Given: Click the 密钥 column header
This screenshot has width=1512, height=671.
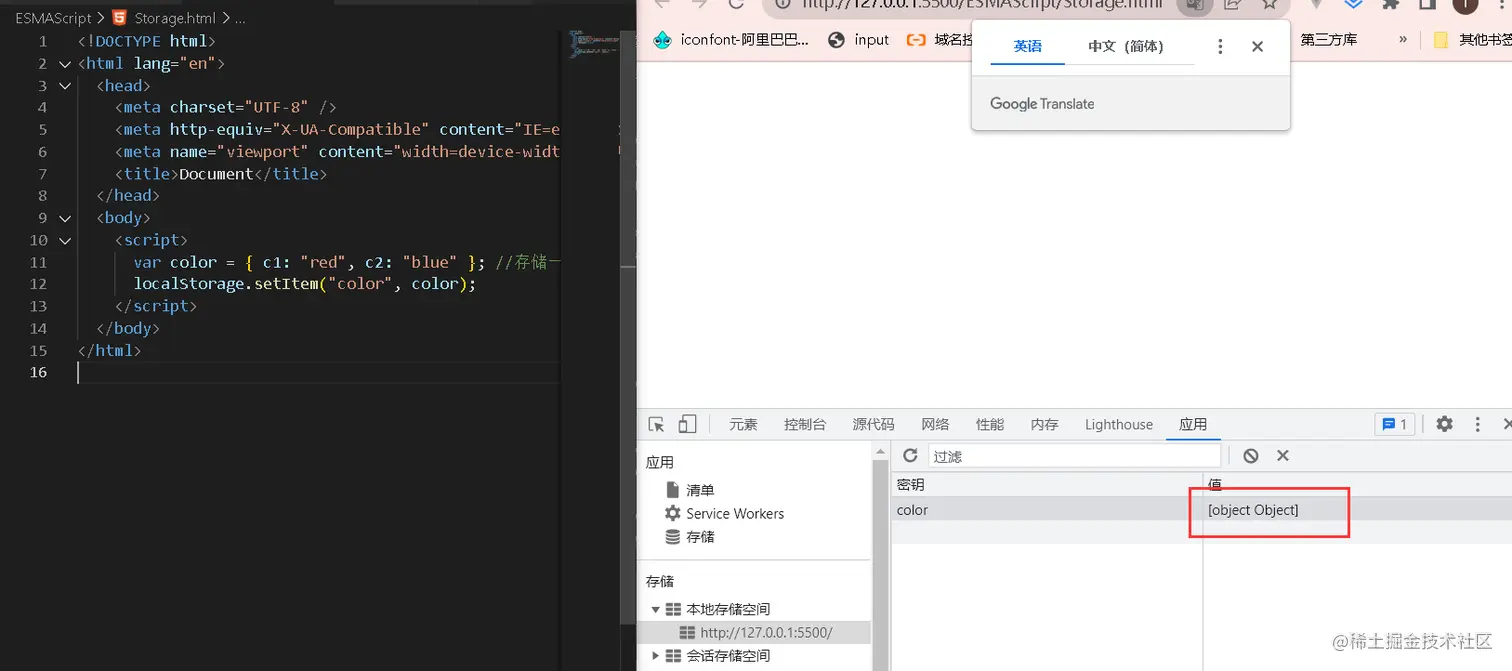Looking at the screenshot, I should 1047,484.
